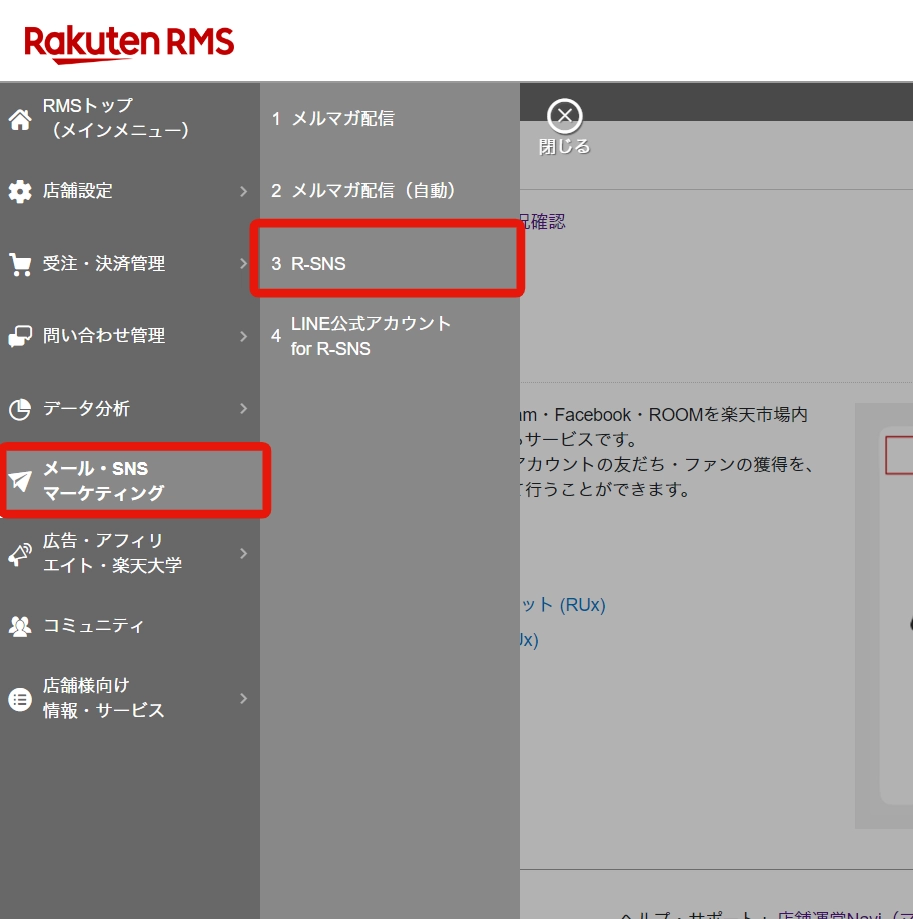This screenshot has width=913, height=919.
Task: Click the shopping cart icon for 受注・決済管理
Action: pos(20,264)
